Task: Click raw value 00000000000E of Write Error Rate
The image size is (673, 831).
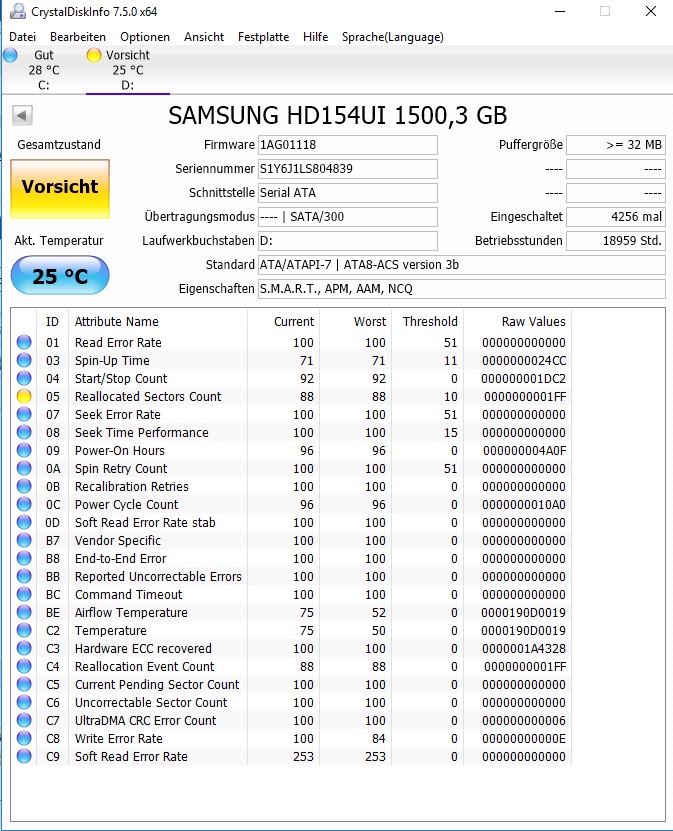Action: 524,738
